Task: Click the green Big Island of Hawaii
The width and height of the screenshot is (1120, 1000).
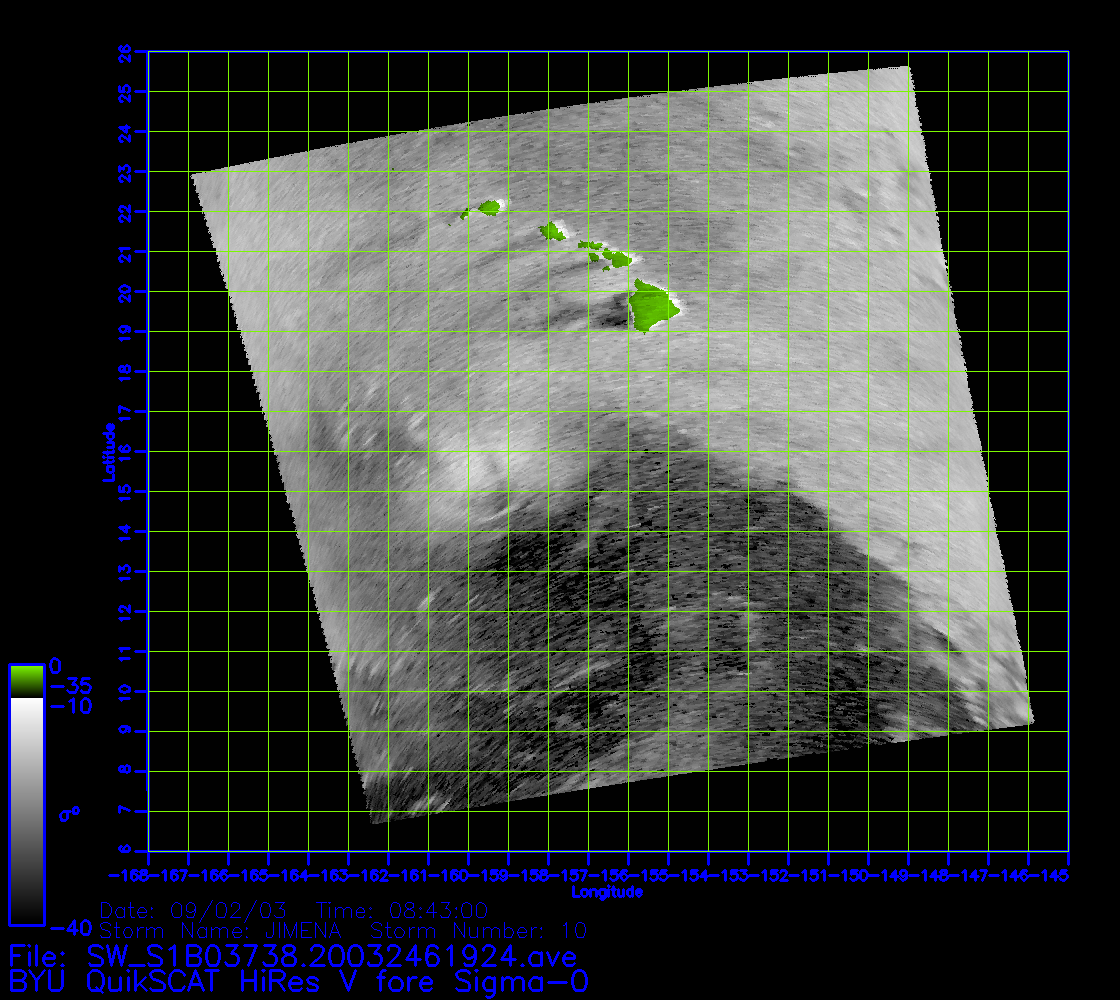Action: (652, 304)
